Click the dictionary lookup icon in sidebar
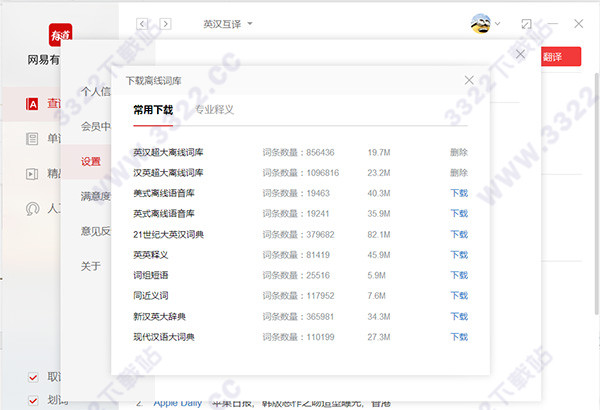 tap(32, 104)
